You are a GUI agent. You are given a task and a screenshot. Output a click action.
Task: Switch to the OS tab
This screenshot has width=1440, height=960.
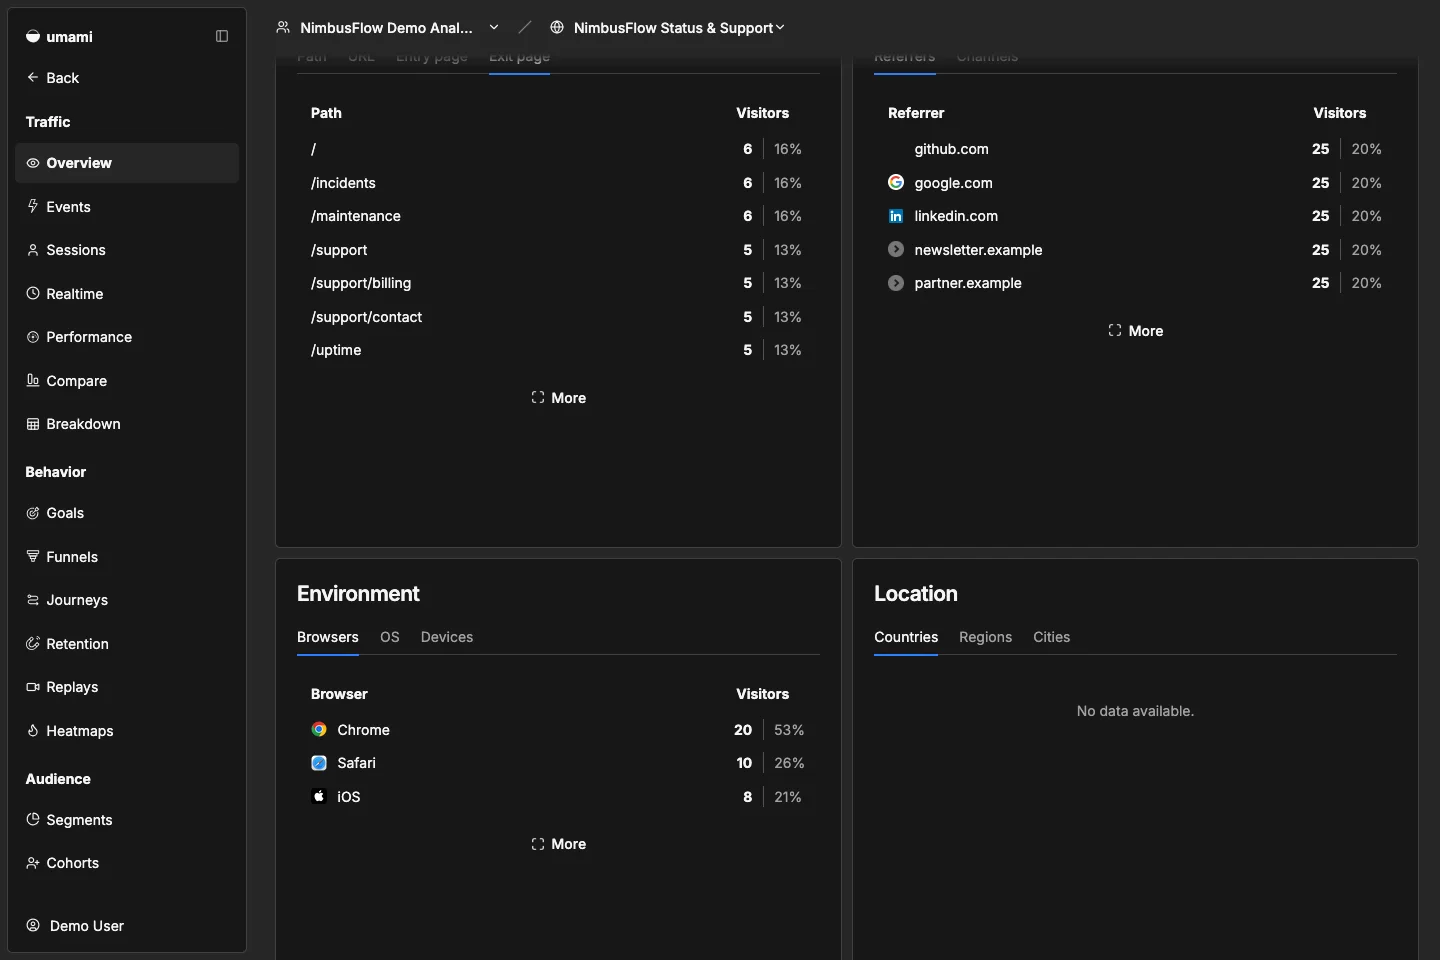click(x=390, y=637)
